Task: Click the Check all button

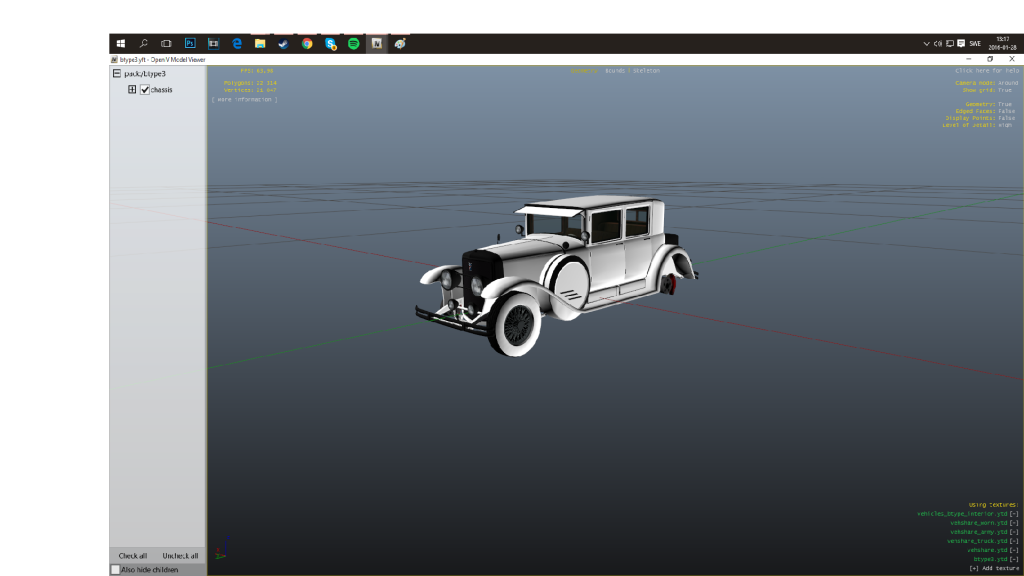Action: pyautogui.click(x=133, y=556)
